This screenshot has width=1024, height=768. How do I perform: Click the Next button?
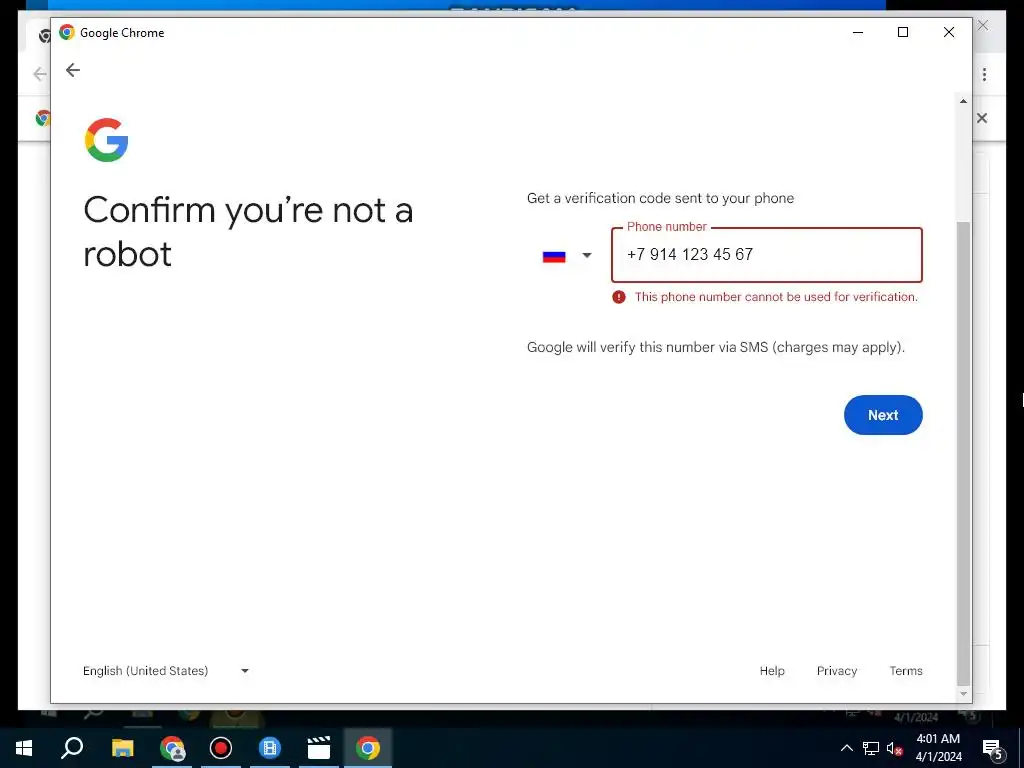click(883, 415)
